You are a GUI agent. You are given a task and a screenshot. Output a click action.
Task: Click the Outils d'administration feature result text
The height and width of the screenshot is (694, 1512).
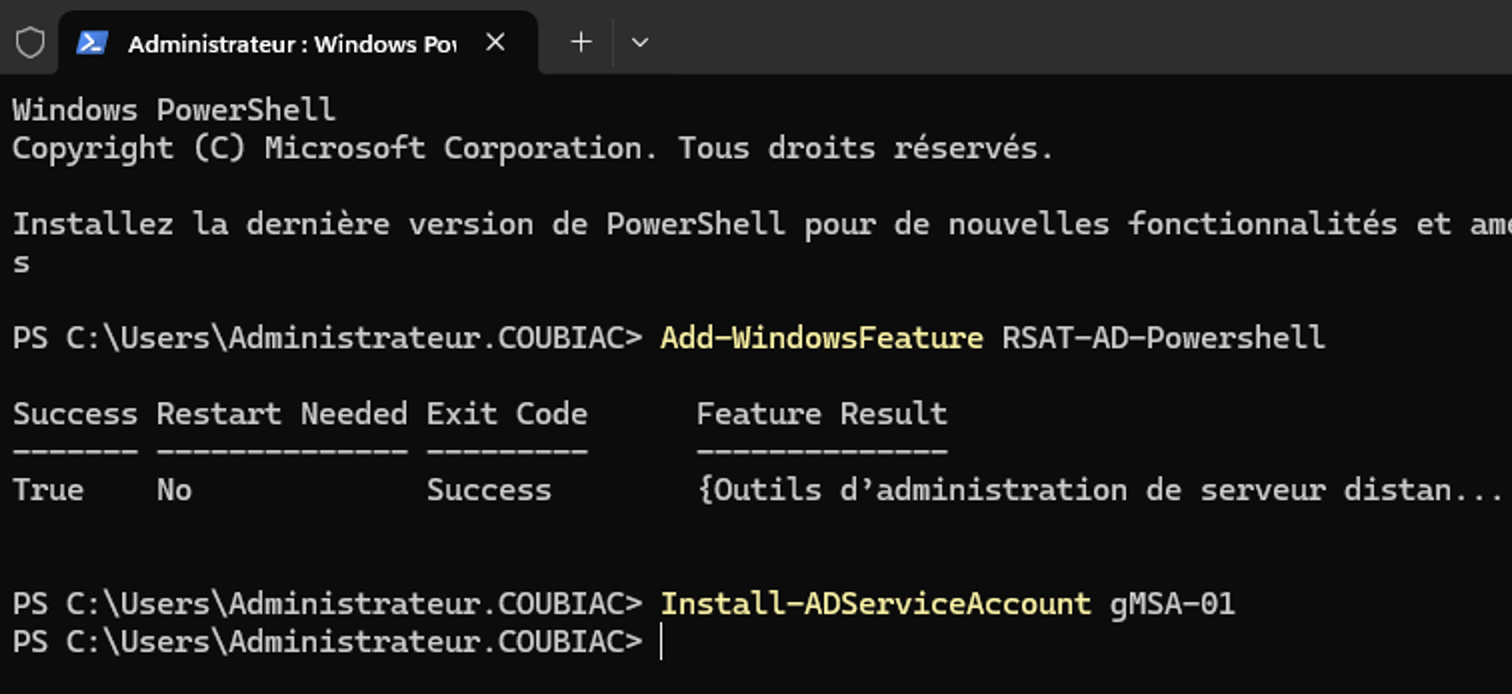tap(1098, 490)
